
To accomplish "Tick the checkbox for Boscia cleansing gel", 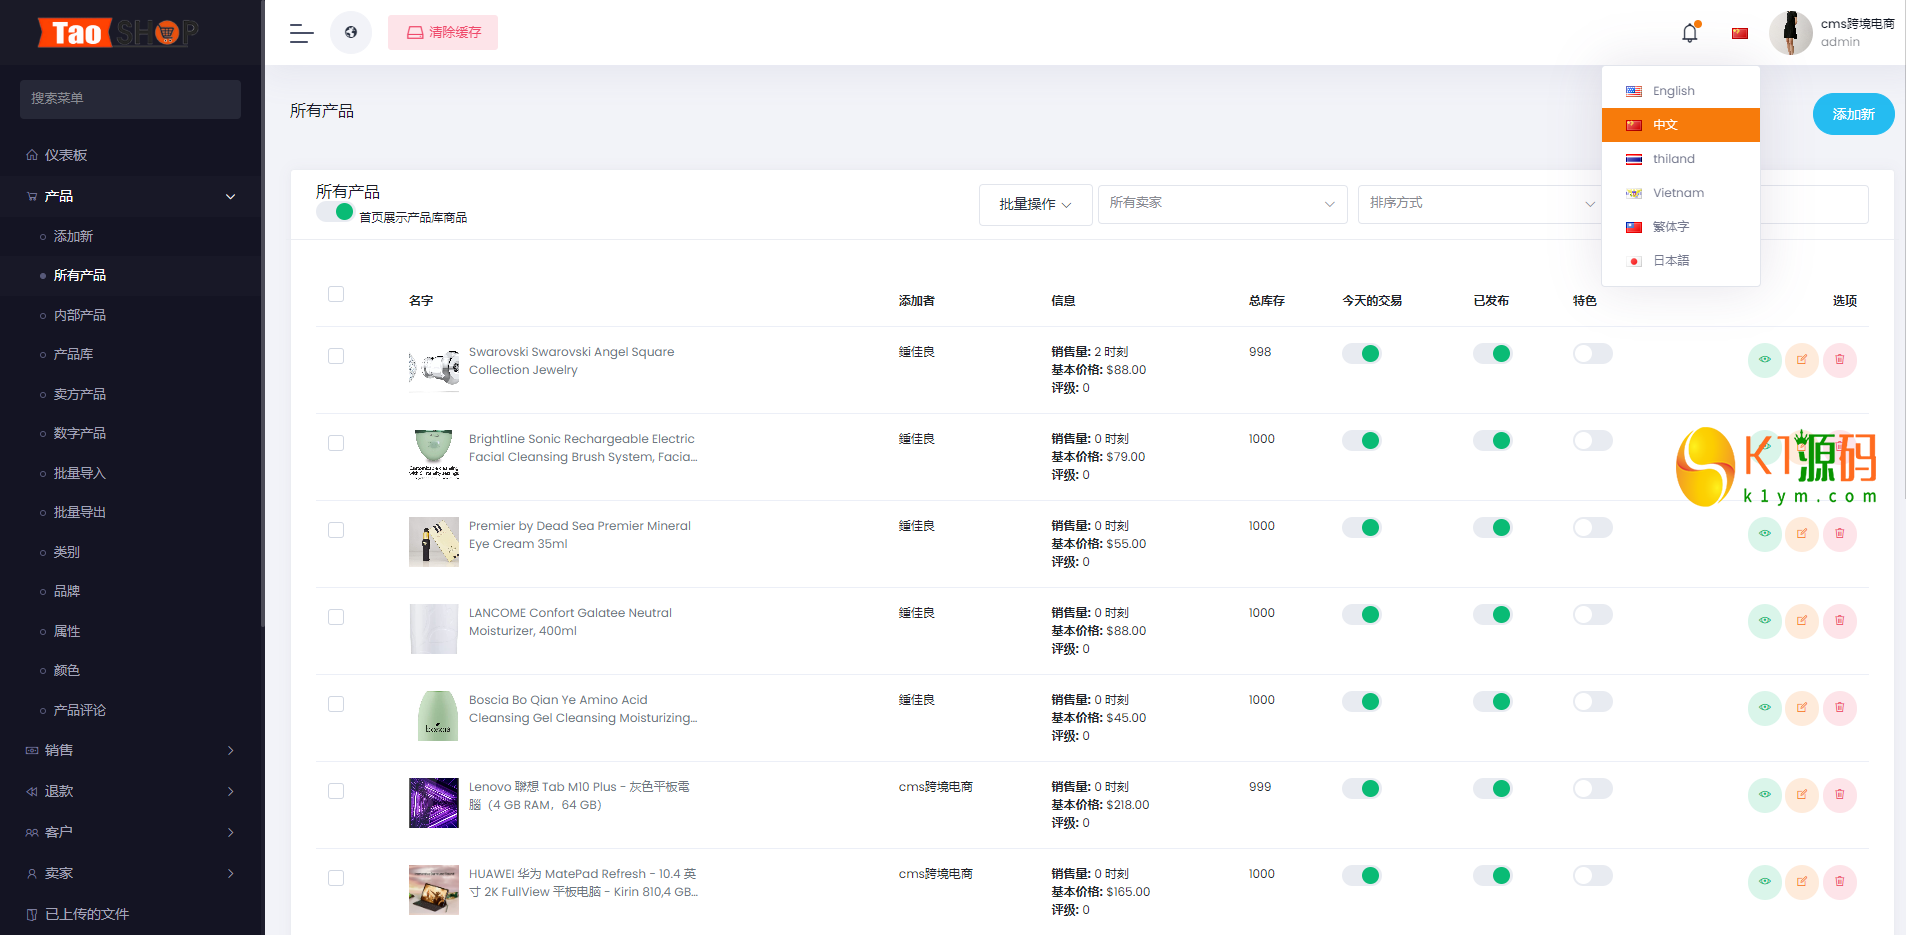I will pyautogui.click(x=336, y=704).
